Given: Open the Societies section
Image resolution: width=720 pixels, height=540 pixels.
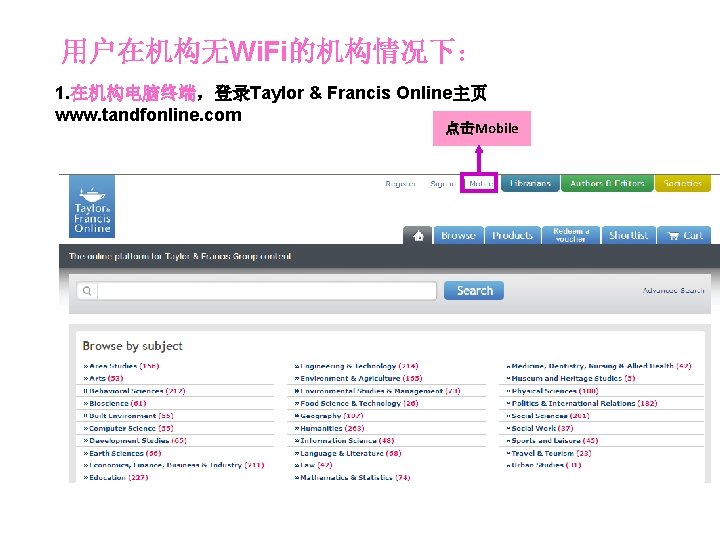Looking at the screenshot, I should pos(683,183).
